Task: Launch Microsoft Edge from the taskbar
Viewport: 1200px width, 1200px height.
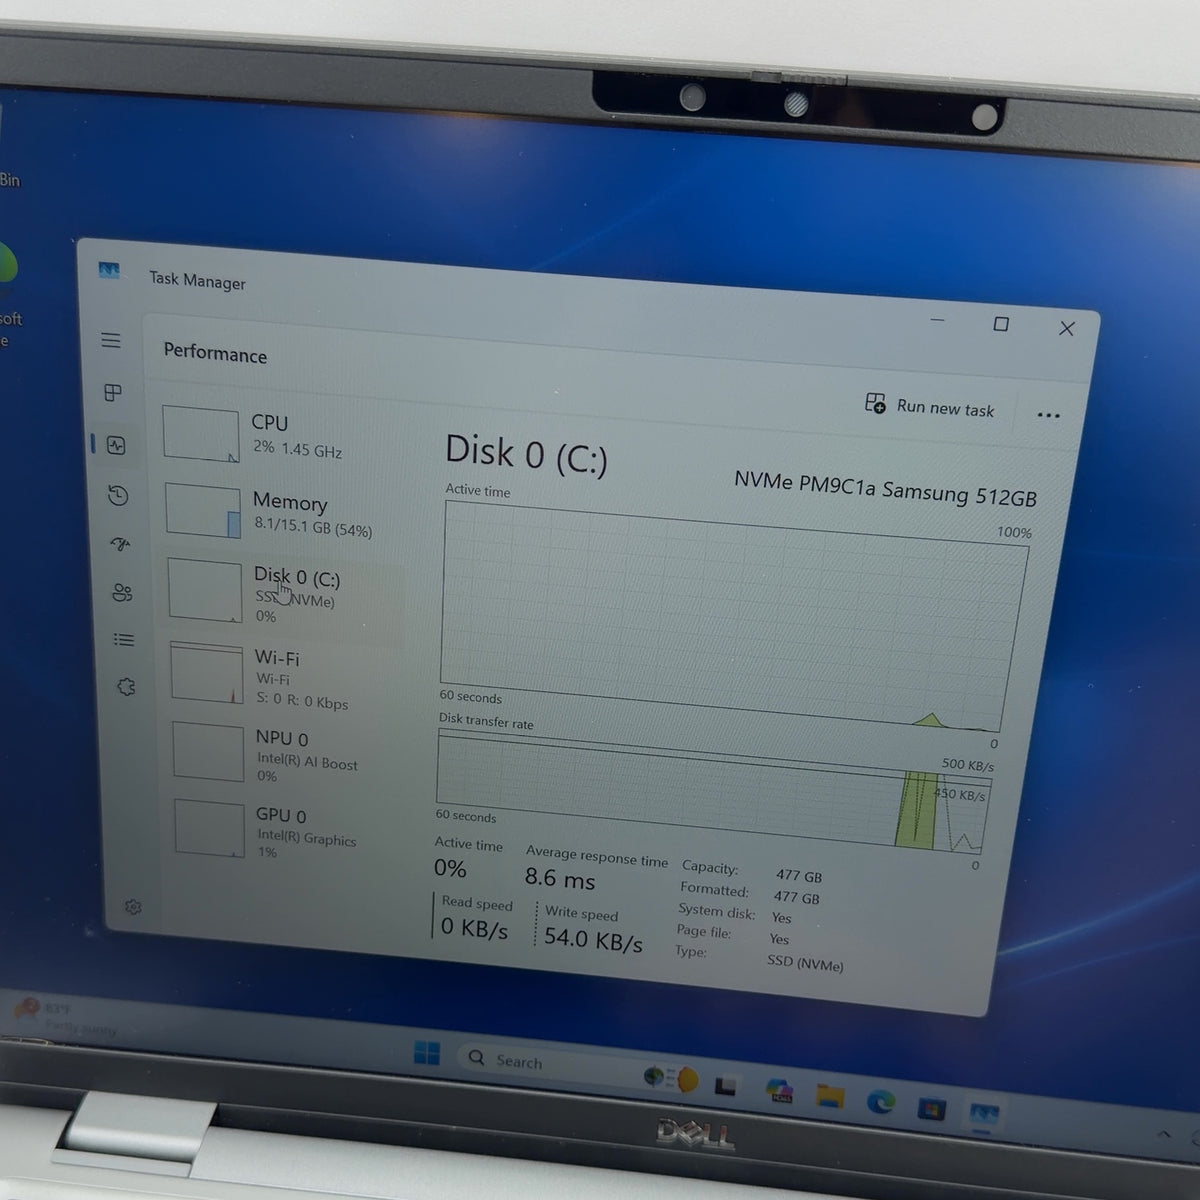Action: click(x=880, y=1102)
